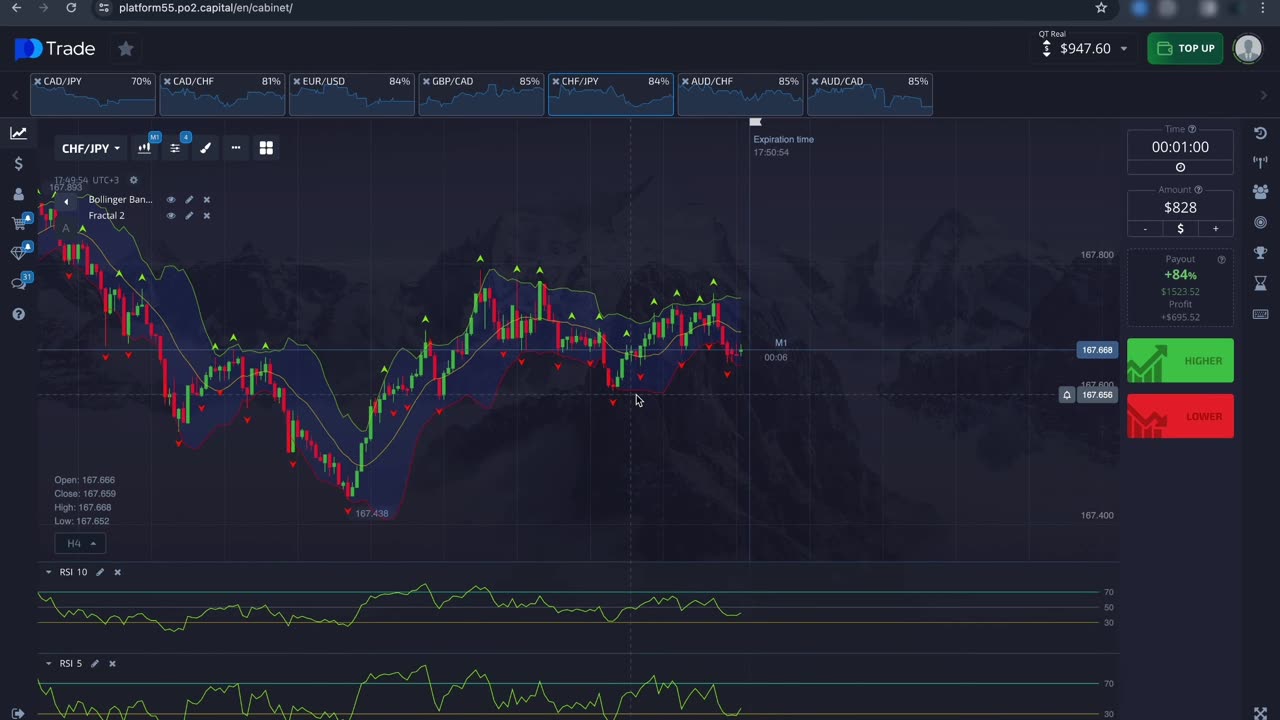1280x720 pixels.
Task: Place a LOWER trade
Action: [1180, 416]
